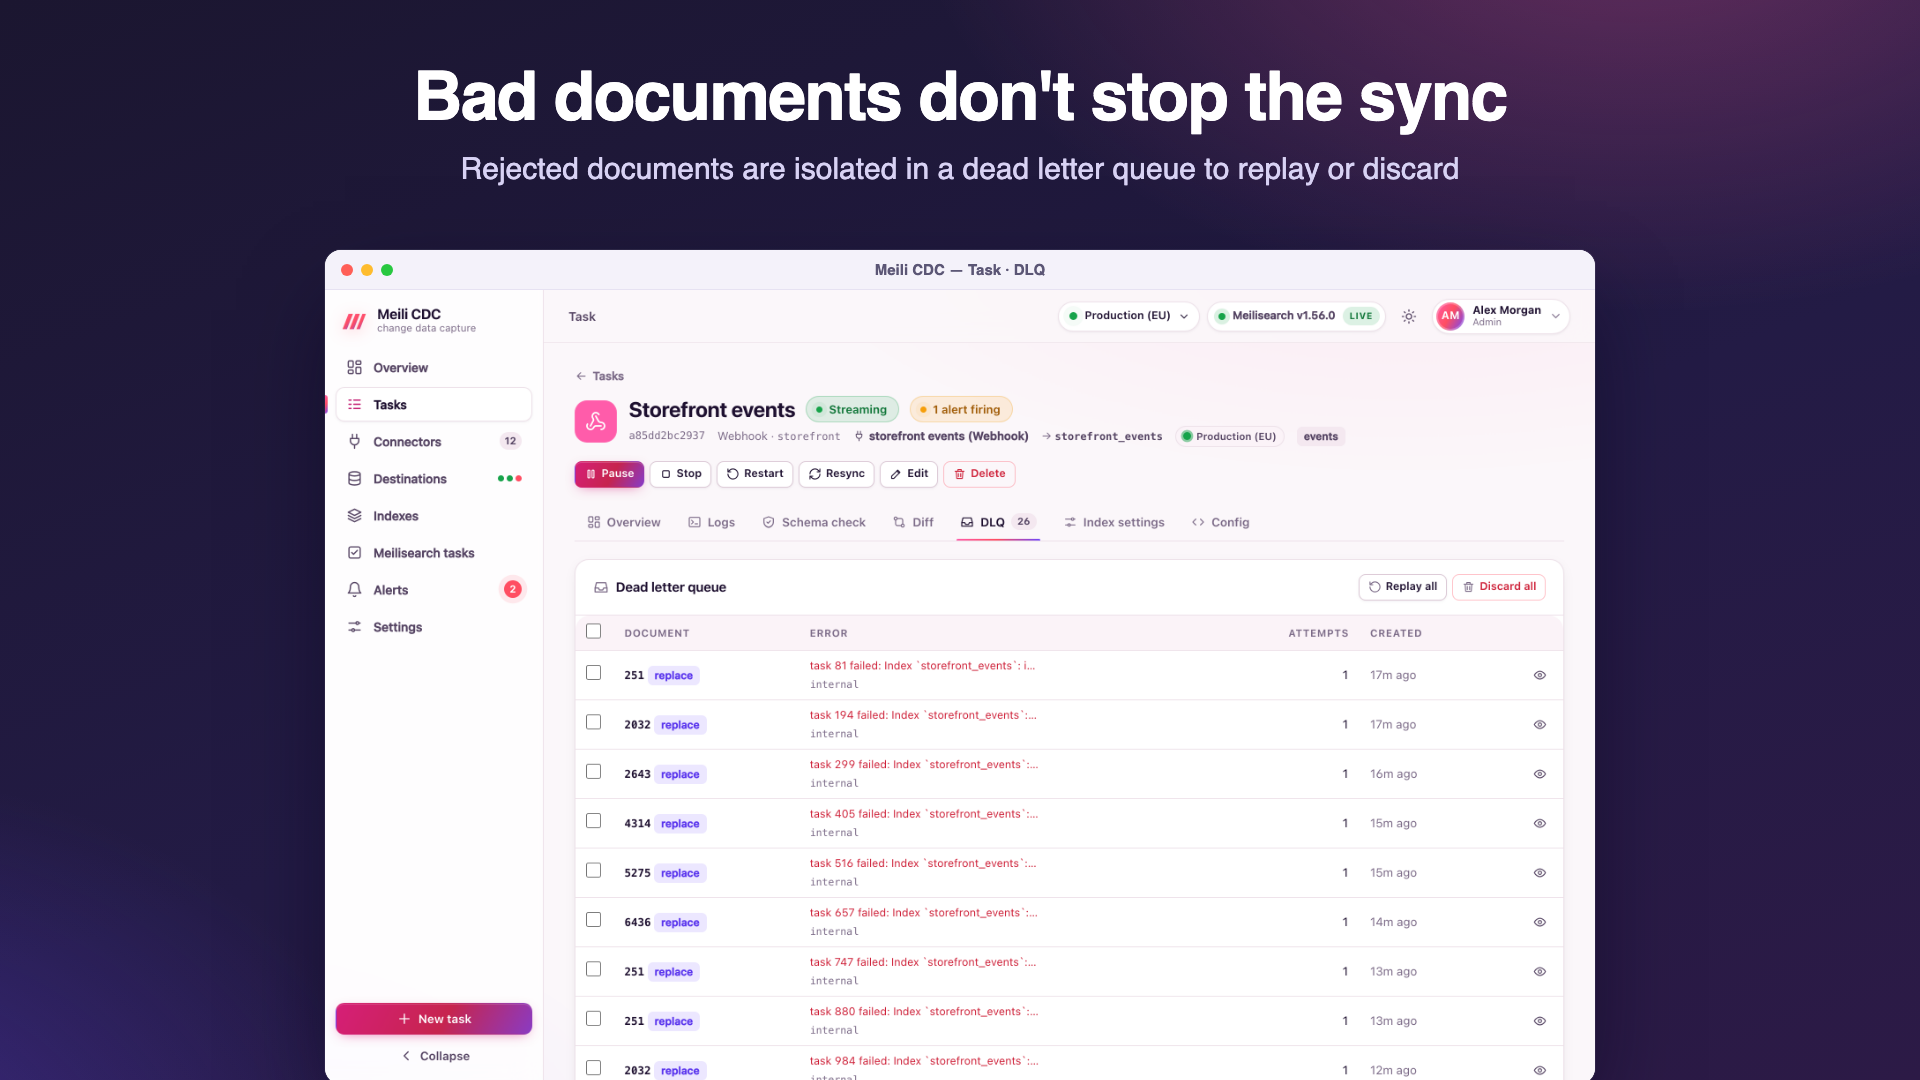Toggle the light/dark theme sun icon

point(1408,316)
